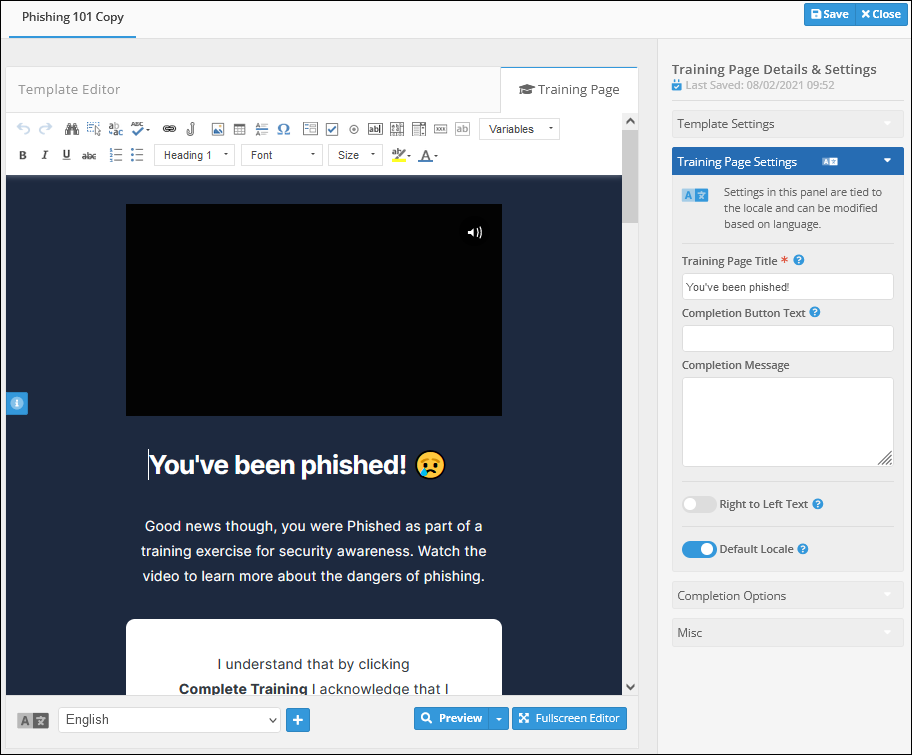Click the video mute speaker icon
912x755 pixels.
[x=475, y=233]
